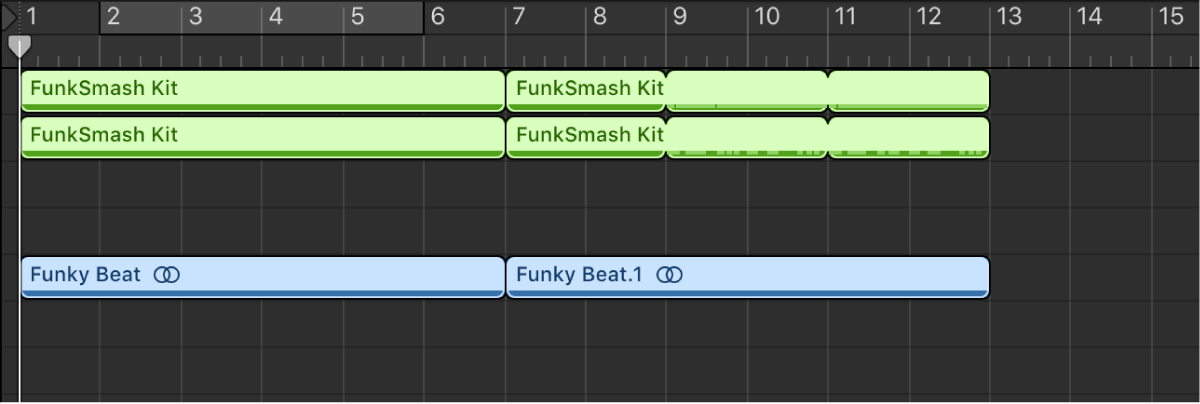Click bar 7 in the ruler
This screenshot has height=404, width=1200.
coord(518,17)
